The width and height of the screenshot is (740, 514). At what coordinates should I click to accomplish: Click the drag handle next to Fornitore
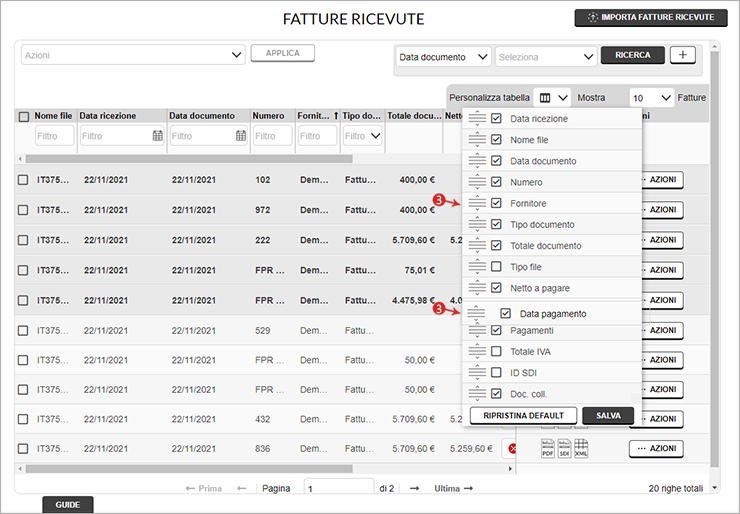477,203
